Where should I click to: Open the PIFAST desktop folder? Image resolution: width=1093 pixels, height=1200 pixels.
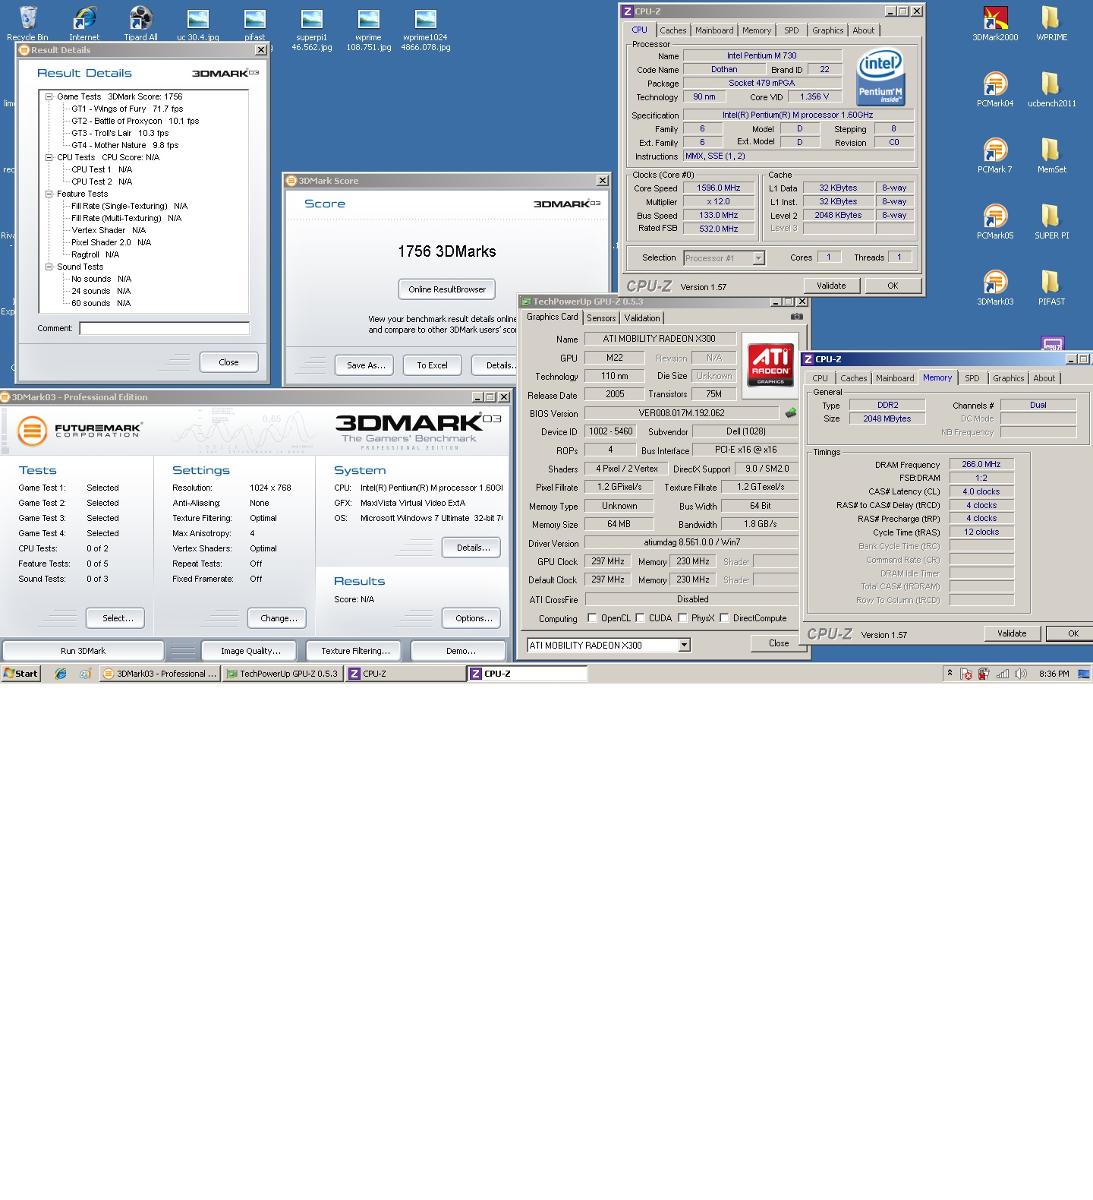(1050, 287)
